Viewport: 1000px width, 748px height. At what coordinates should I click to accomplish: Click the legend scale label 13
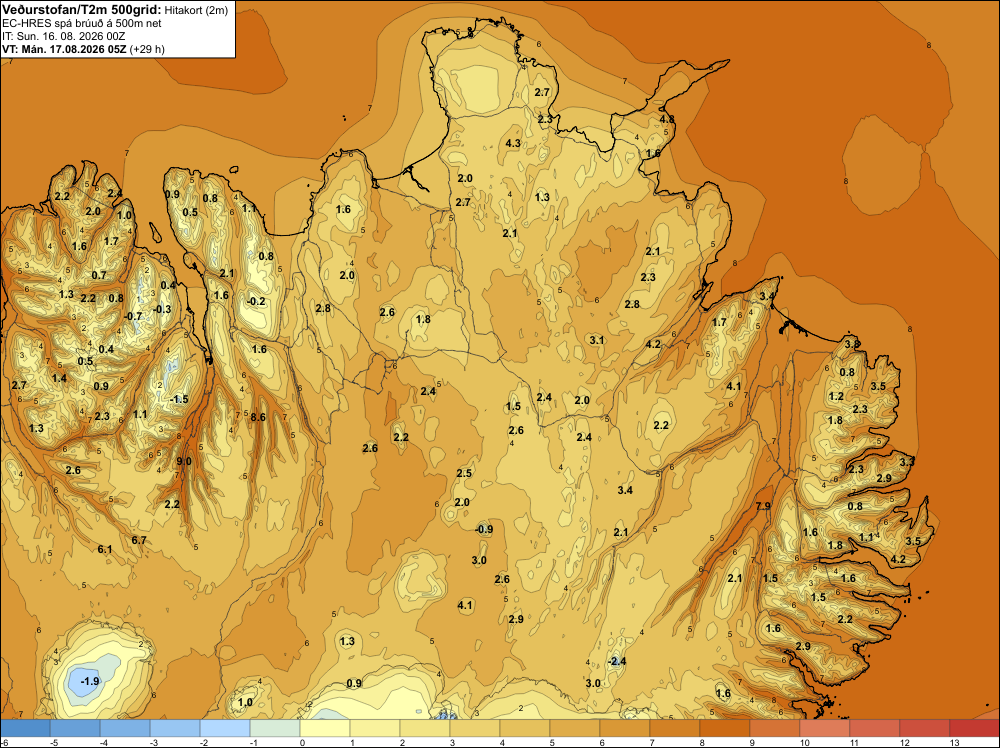(955, 743)
